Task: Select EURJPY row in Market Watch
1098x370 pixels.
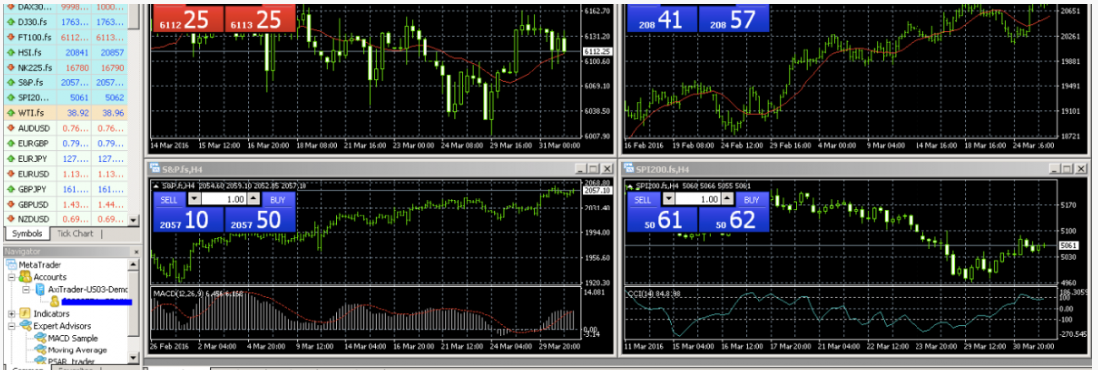Action: point(64,158)
